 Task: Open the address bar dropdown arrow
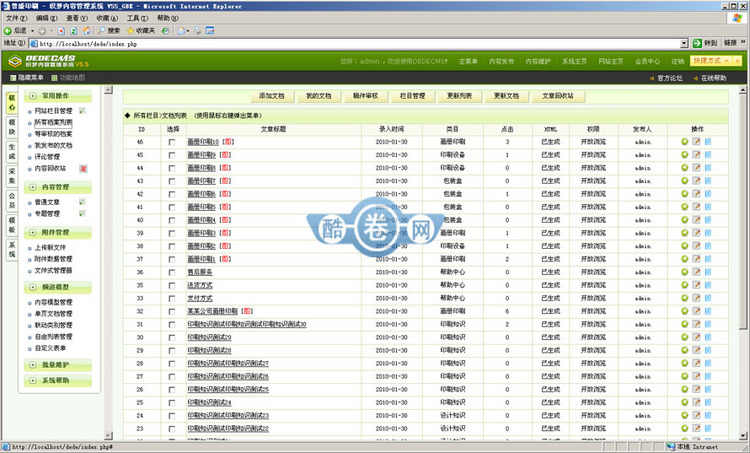point(684,44)
